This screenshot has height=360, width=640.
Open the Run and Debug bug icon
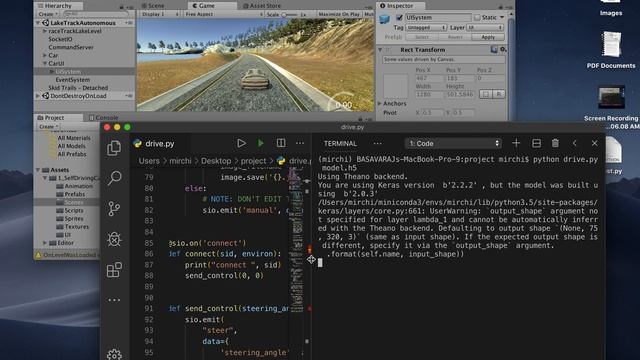tap(114, 239)
